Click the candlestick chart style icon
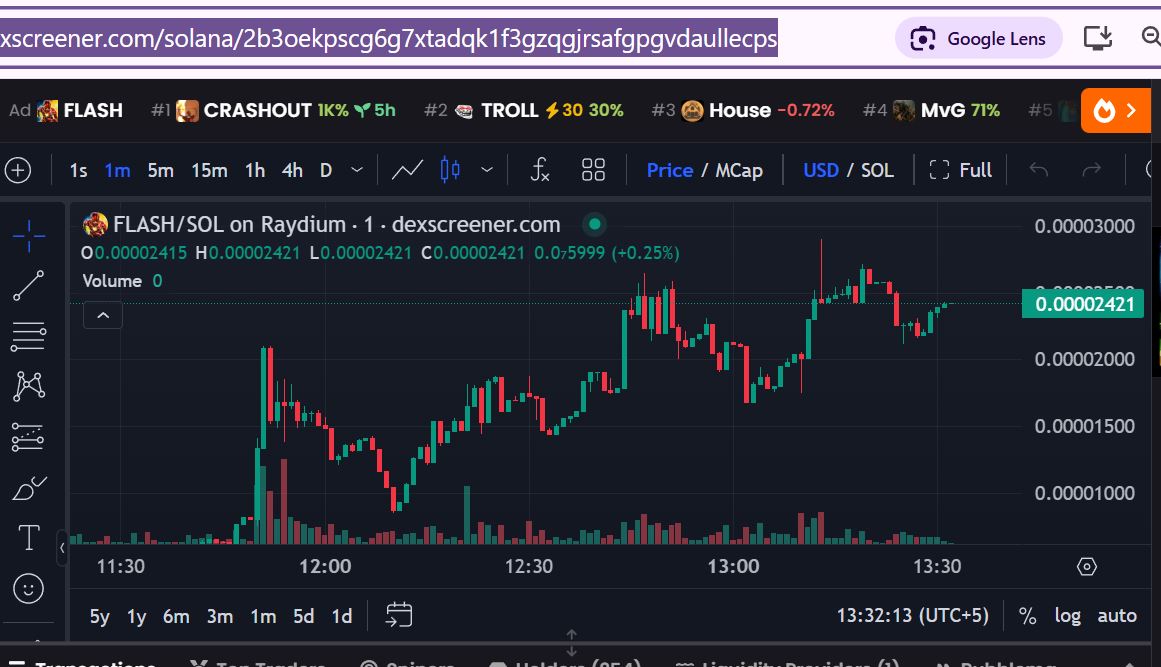Image resolution: width=1161 pixels, height=667 pixels. [x=450, y=170]
